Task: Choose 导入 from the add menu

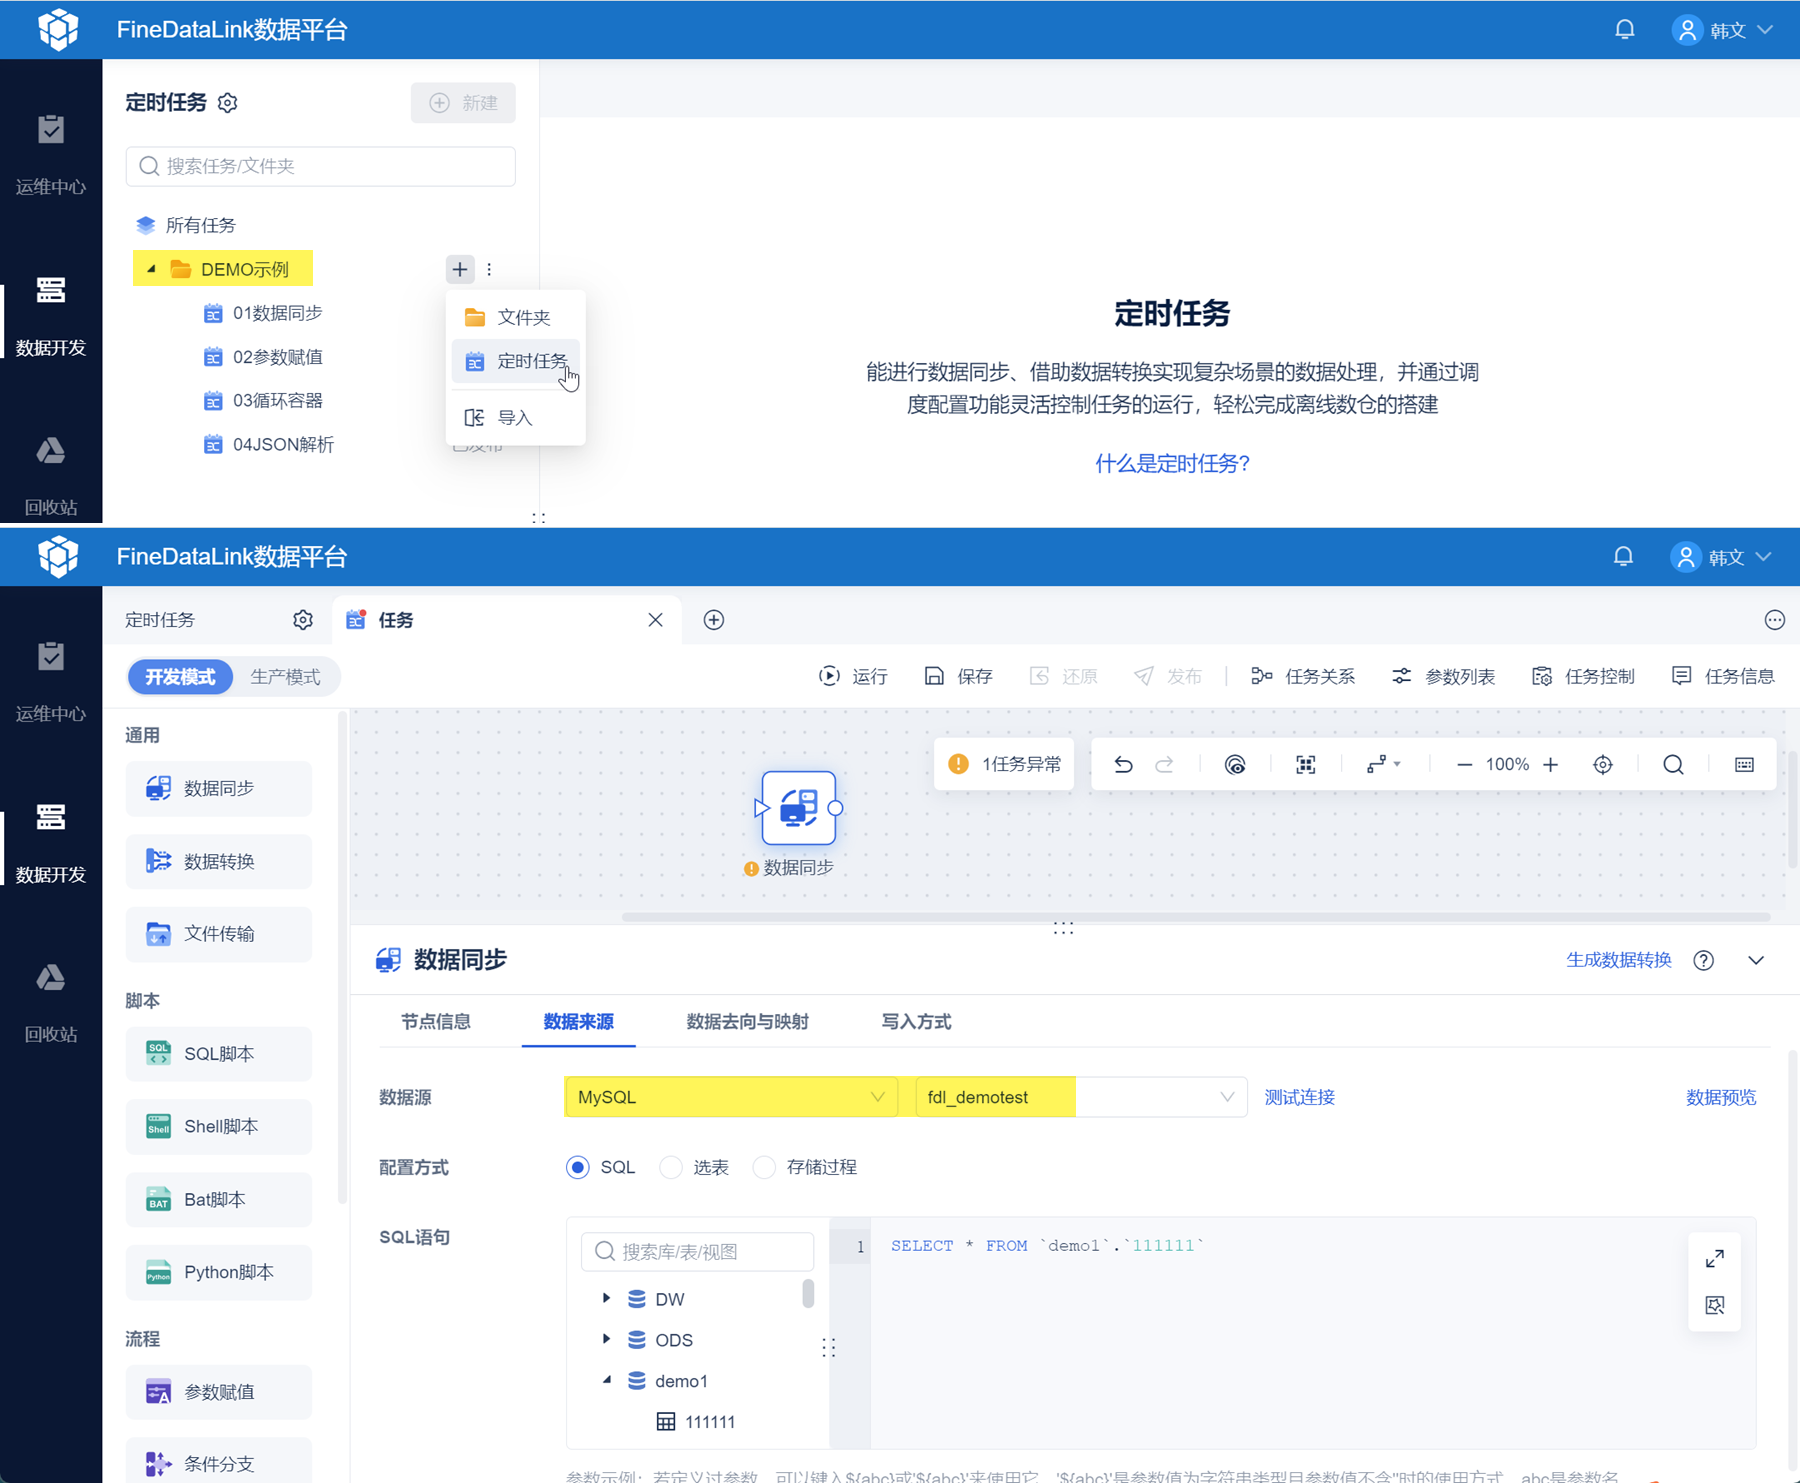Action: tap(515, 418)
